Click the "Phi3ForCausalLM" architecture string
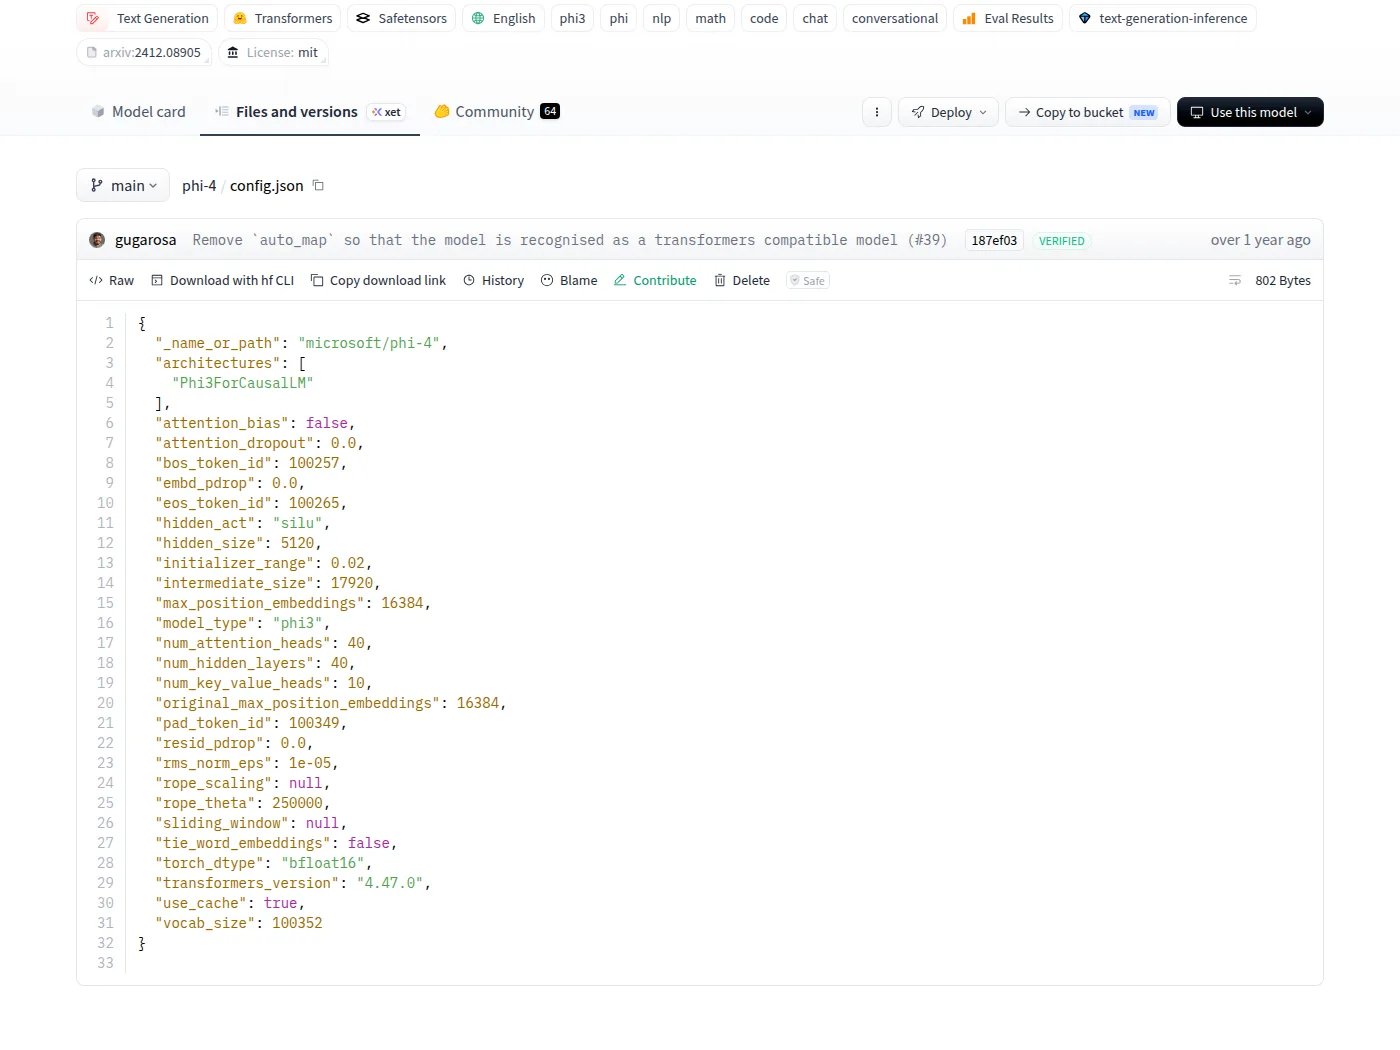The image size is (1400, 1050). pyautogui.click(x=243, y=383)
